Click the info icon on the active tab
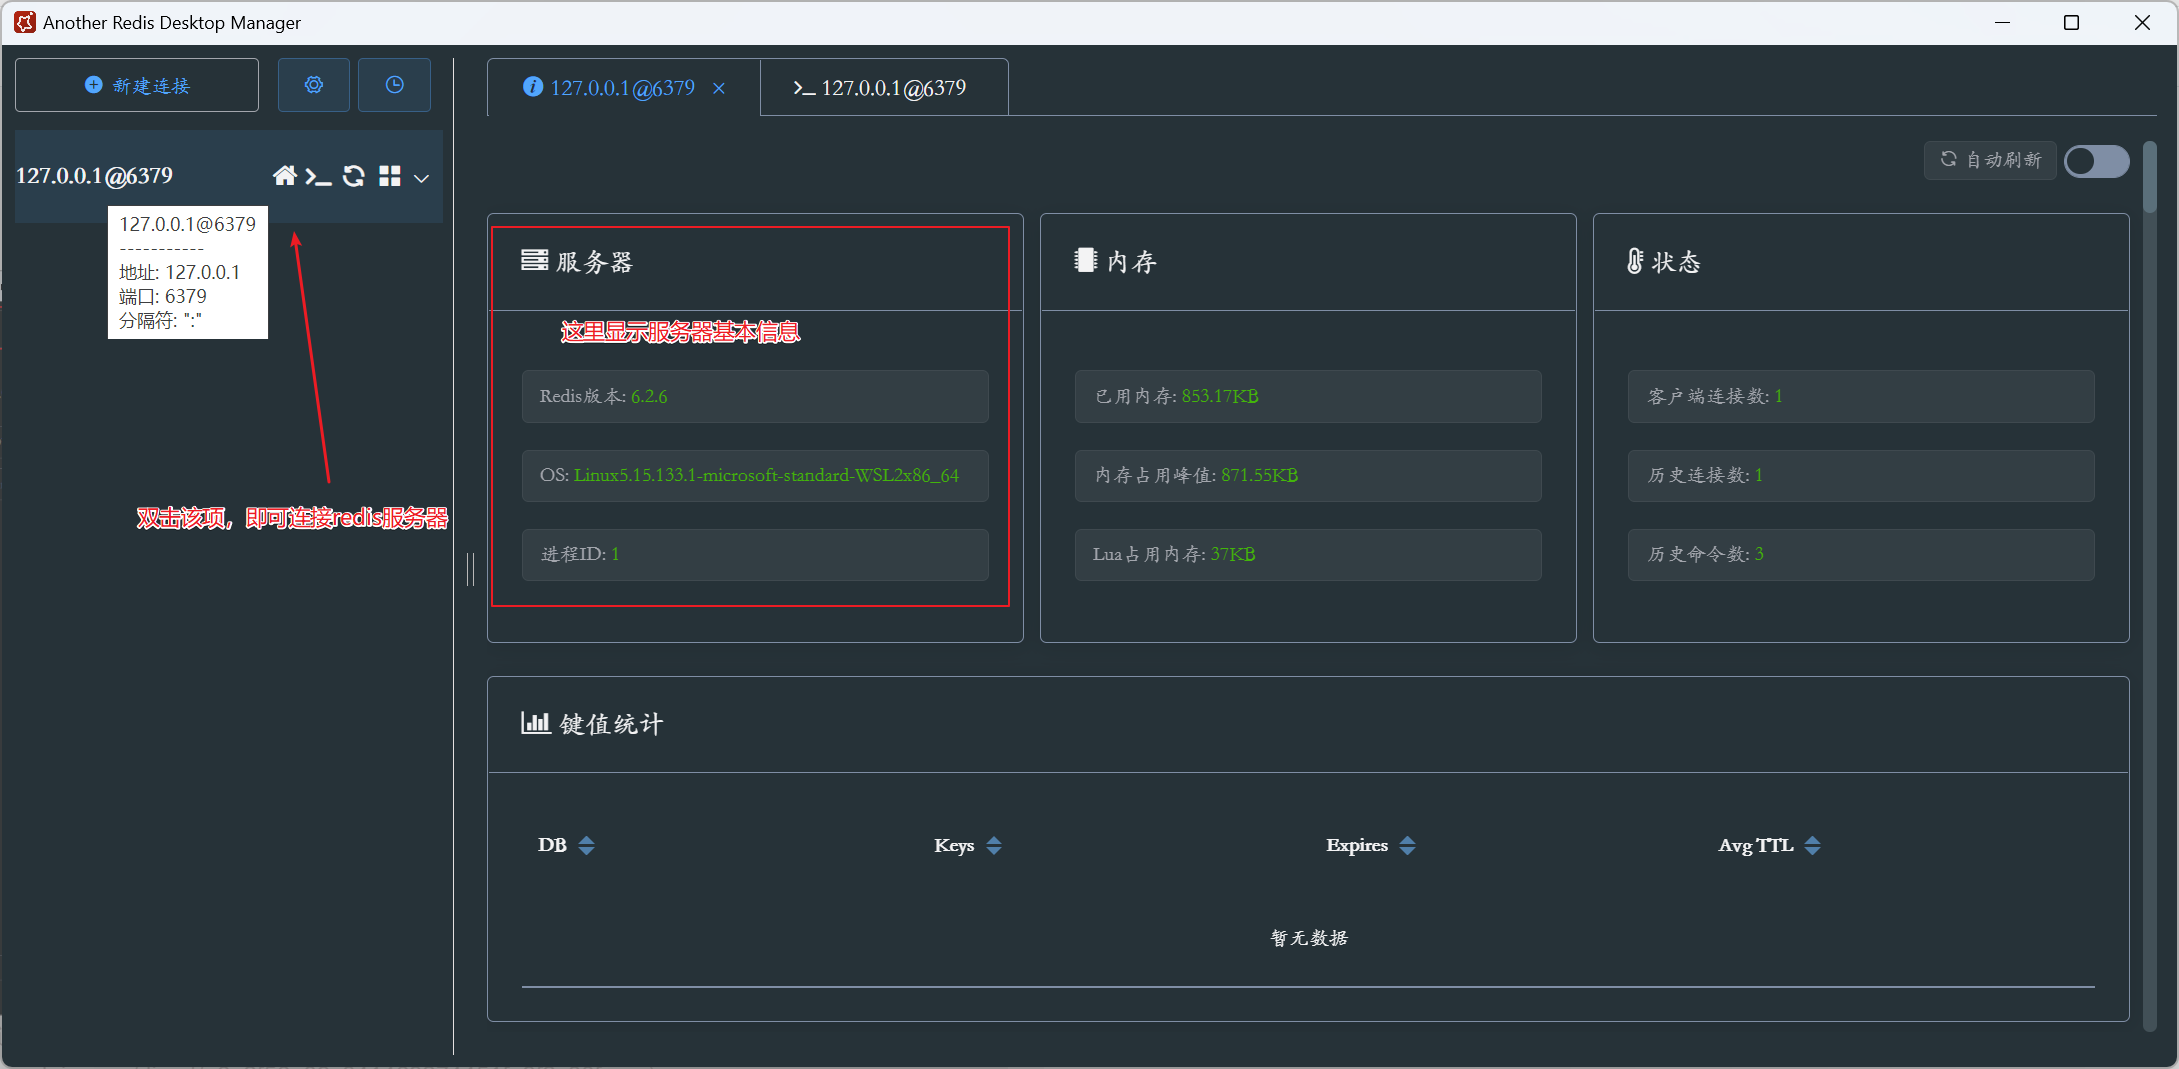The image size is (2179, 1069). [533, 87]
